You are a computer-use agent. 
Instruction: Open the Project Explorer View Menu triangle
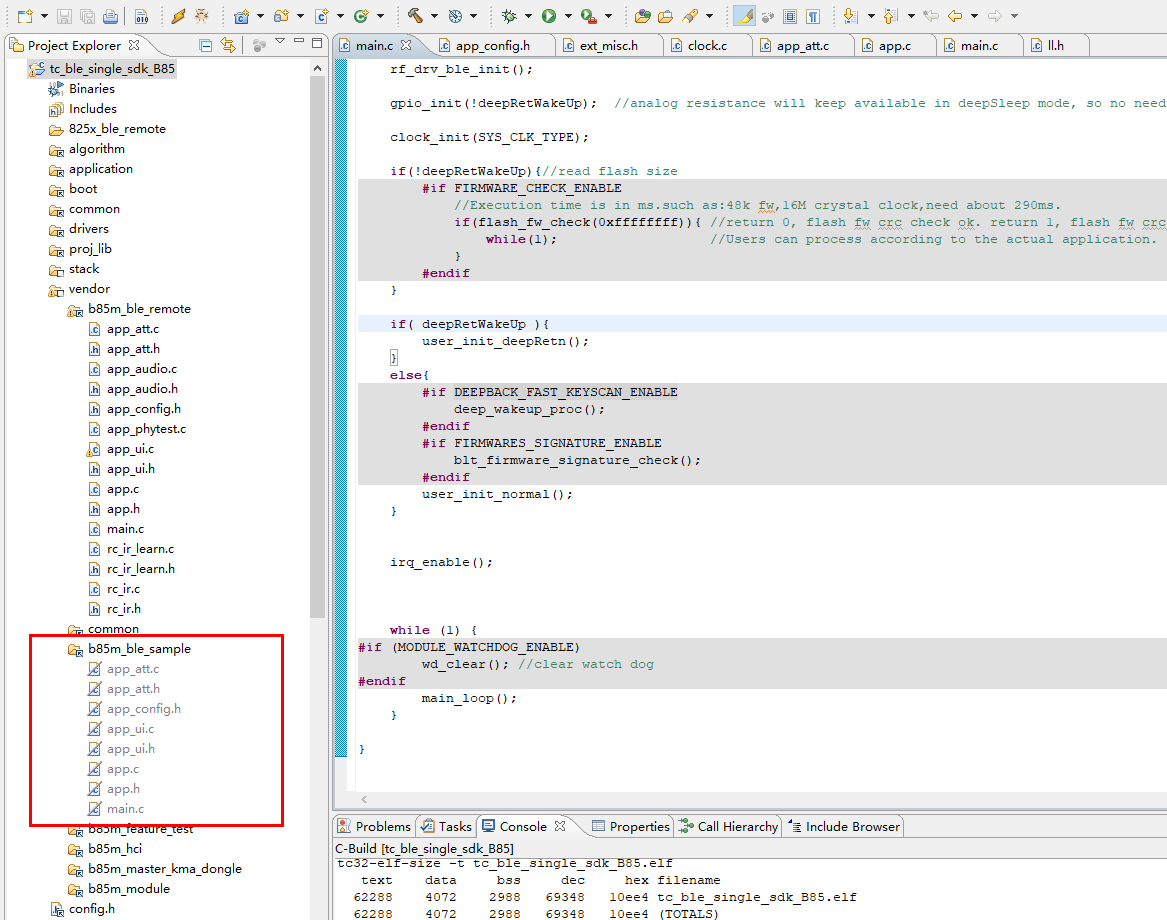(x=280, y=42)
